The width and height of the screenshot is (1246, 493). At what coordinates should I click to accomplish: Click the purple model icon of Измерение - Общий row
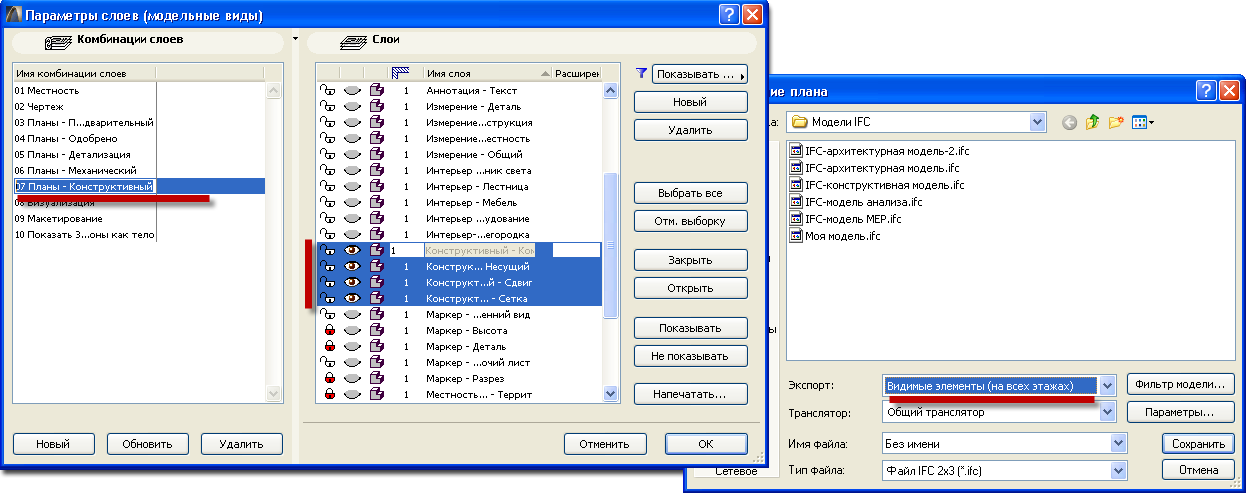tap(377, 154)
